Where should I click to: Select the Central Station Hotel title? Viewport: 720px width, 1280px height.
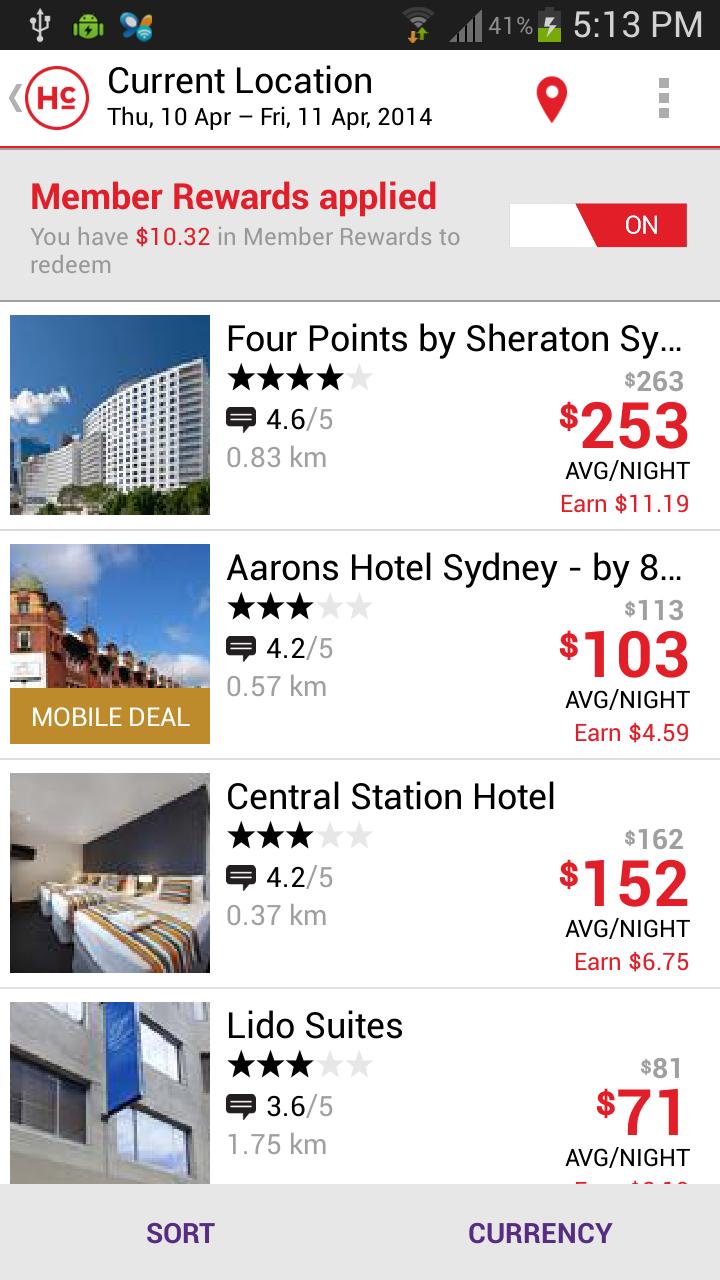390,797
